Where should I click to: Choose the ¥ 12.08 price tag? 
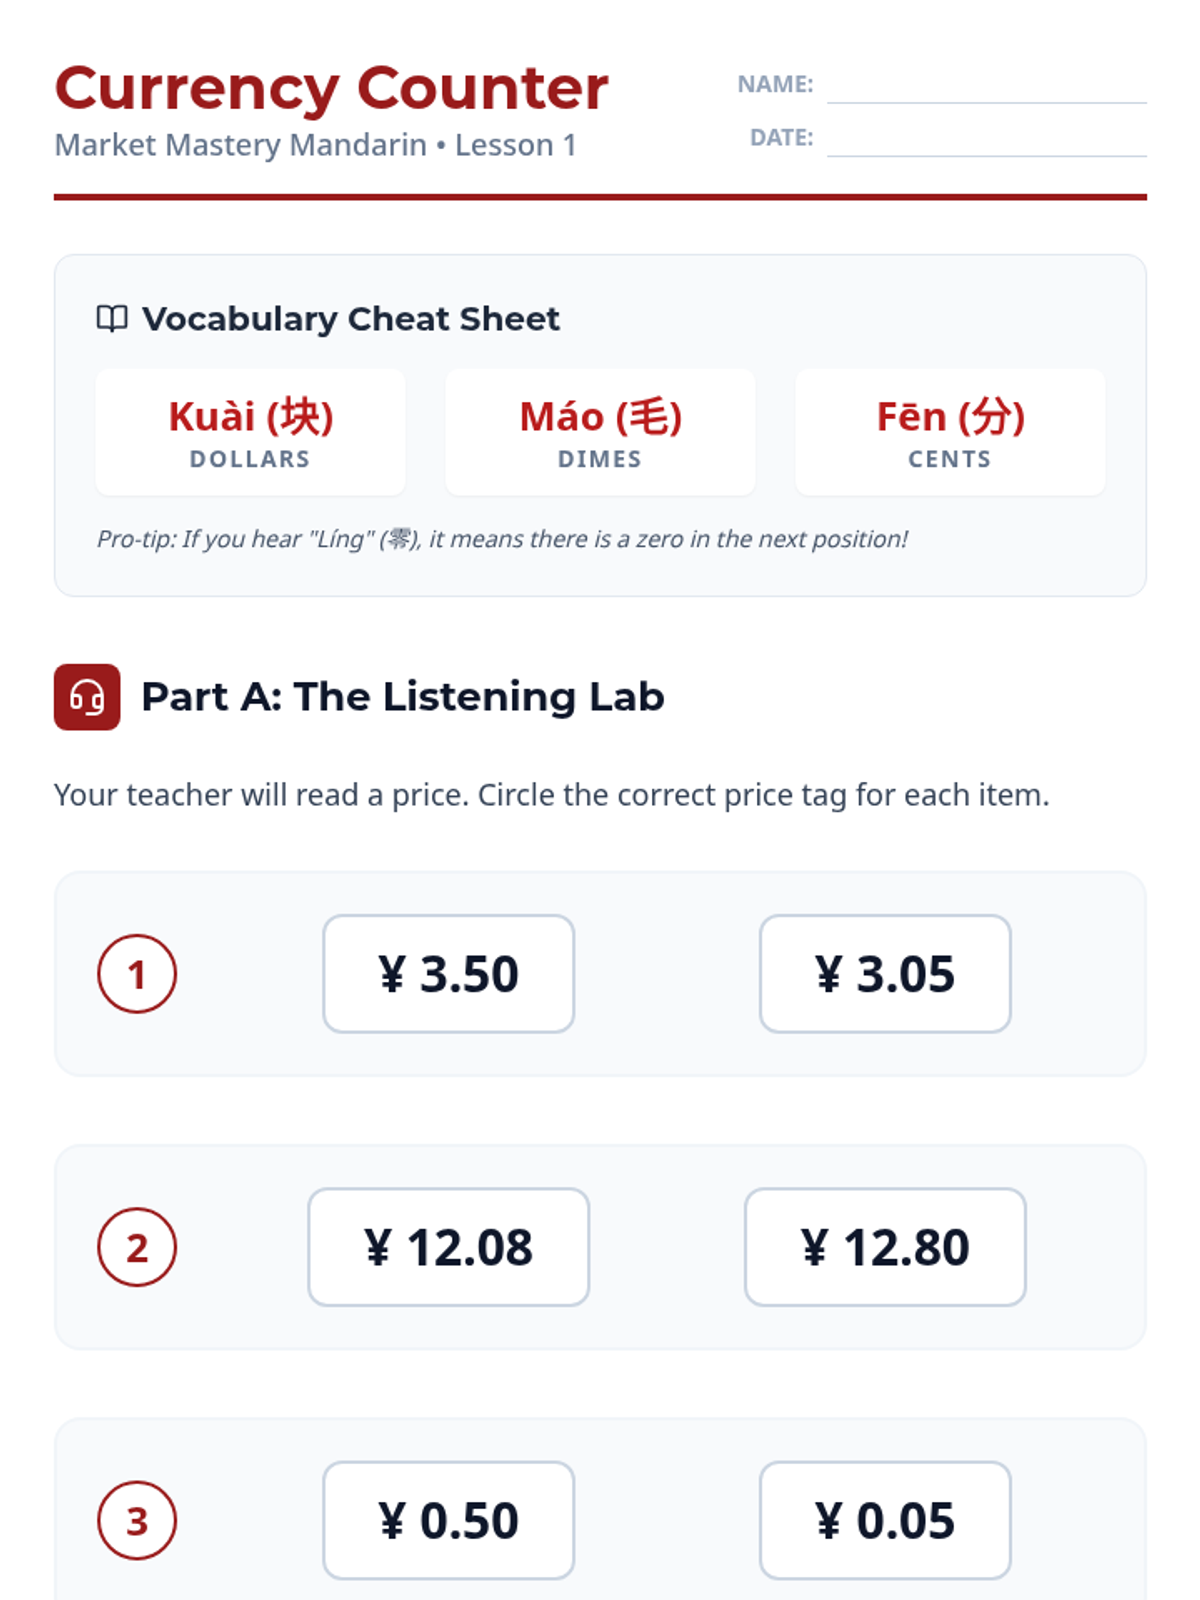pos(448,1247)
